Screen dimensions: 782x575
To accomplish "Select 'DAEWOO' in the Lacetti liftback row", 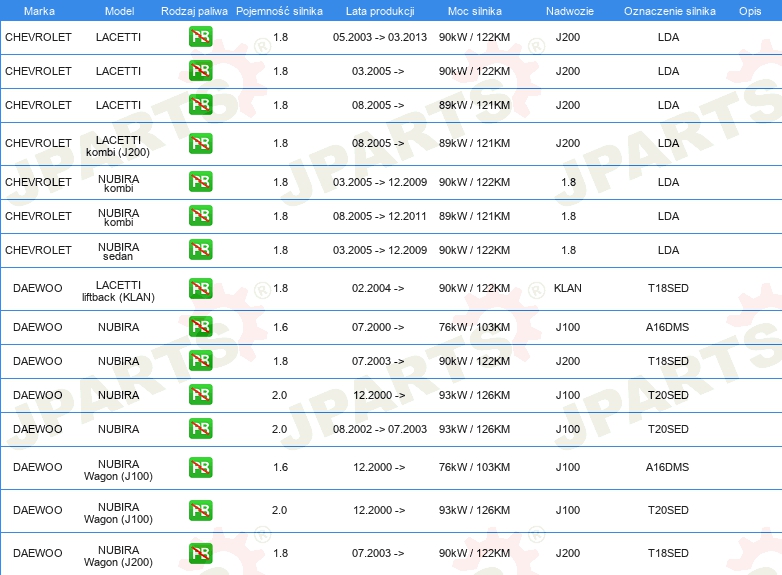I will pos(37,288).
